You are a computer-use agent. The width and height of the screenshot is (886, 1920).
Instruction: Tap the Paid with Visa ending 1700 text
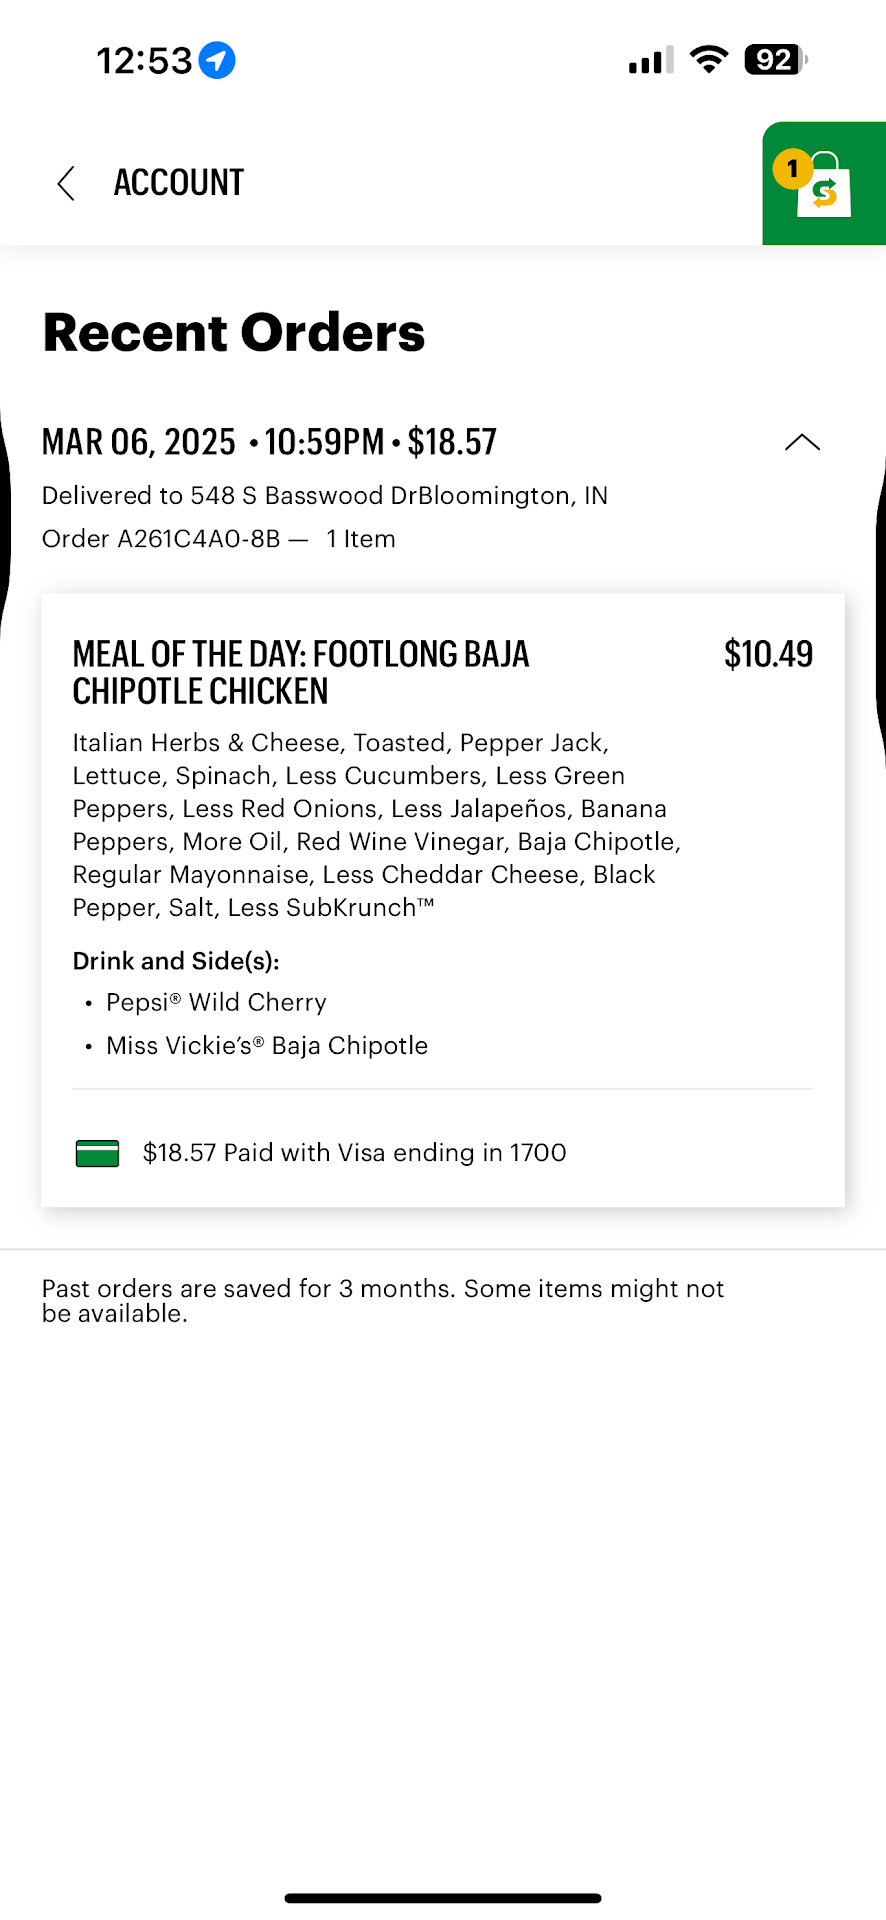(354, 1153)
